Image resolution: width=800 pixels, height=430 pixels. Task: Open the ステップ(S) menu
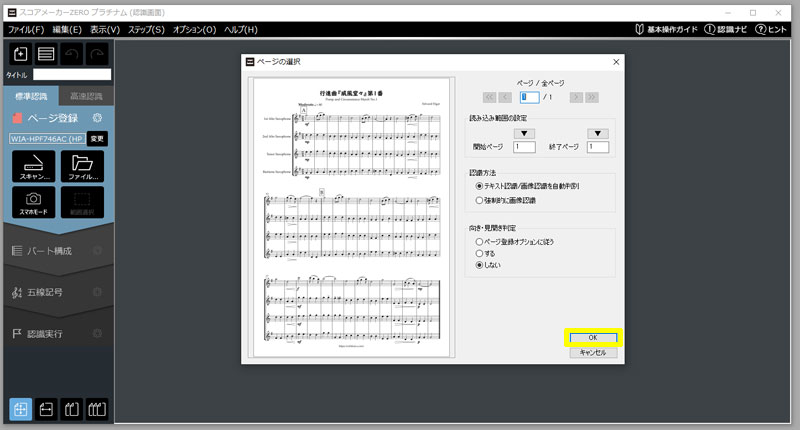[146, 30]
